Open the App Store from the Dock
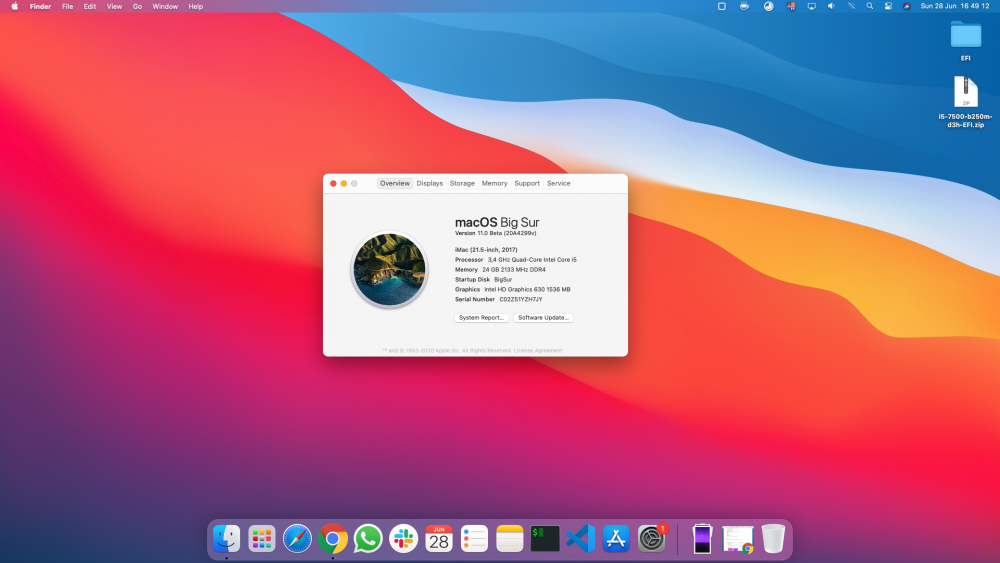The width and height of the screenshot is (1000, 563). 616,539
